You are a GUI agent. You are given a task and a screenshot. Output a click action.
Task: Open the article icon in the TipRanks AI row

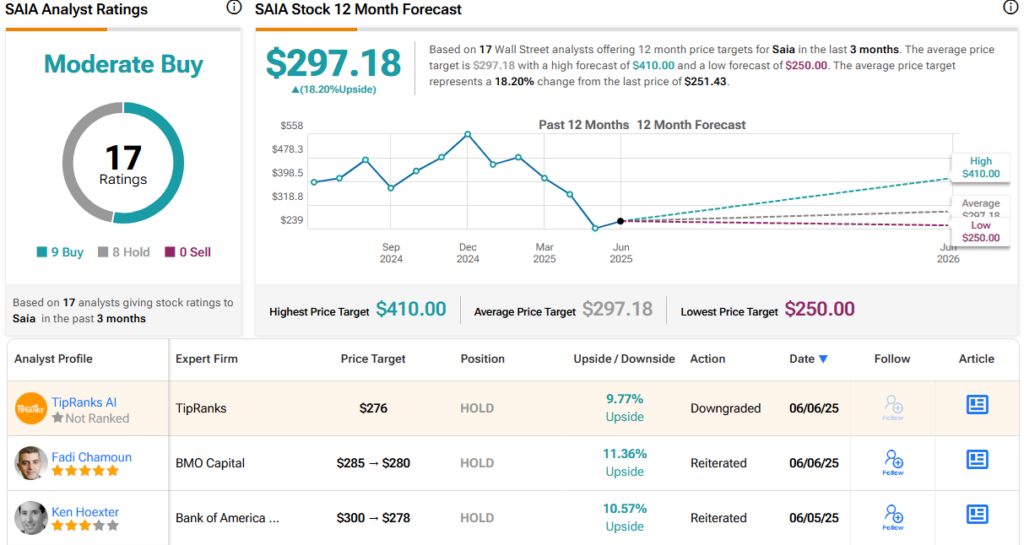(x=977, y=405)
